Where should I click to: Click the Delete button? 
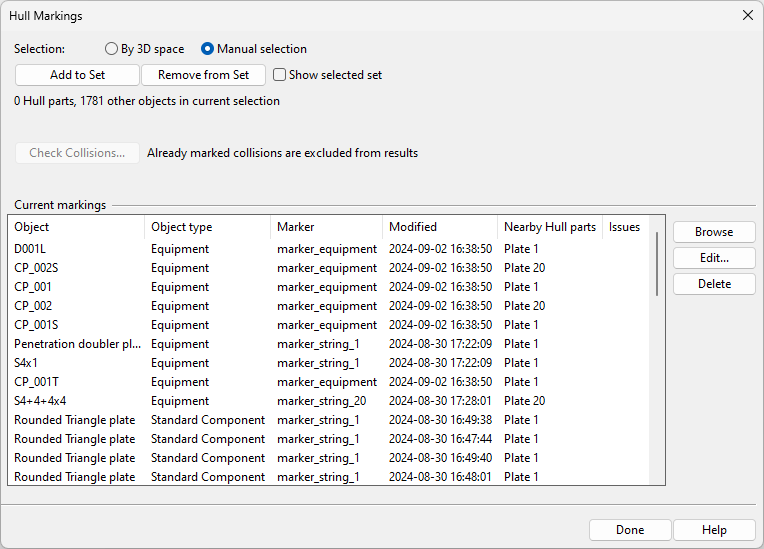coord(714,284)
